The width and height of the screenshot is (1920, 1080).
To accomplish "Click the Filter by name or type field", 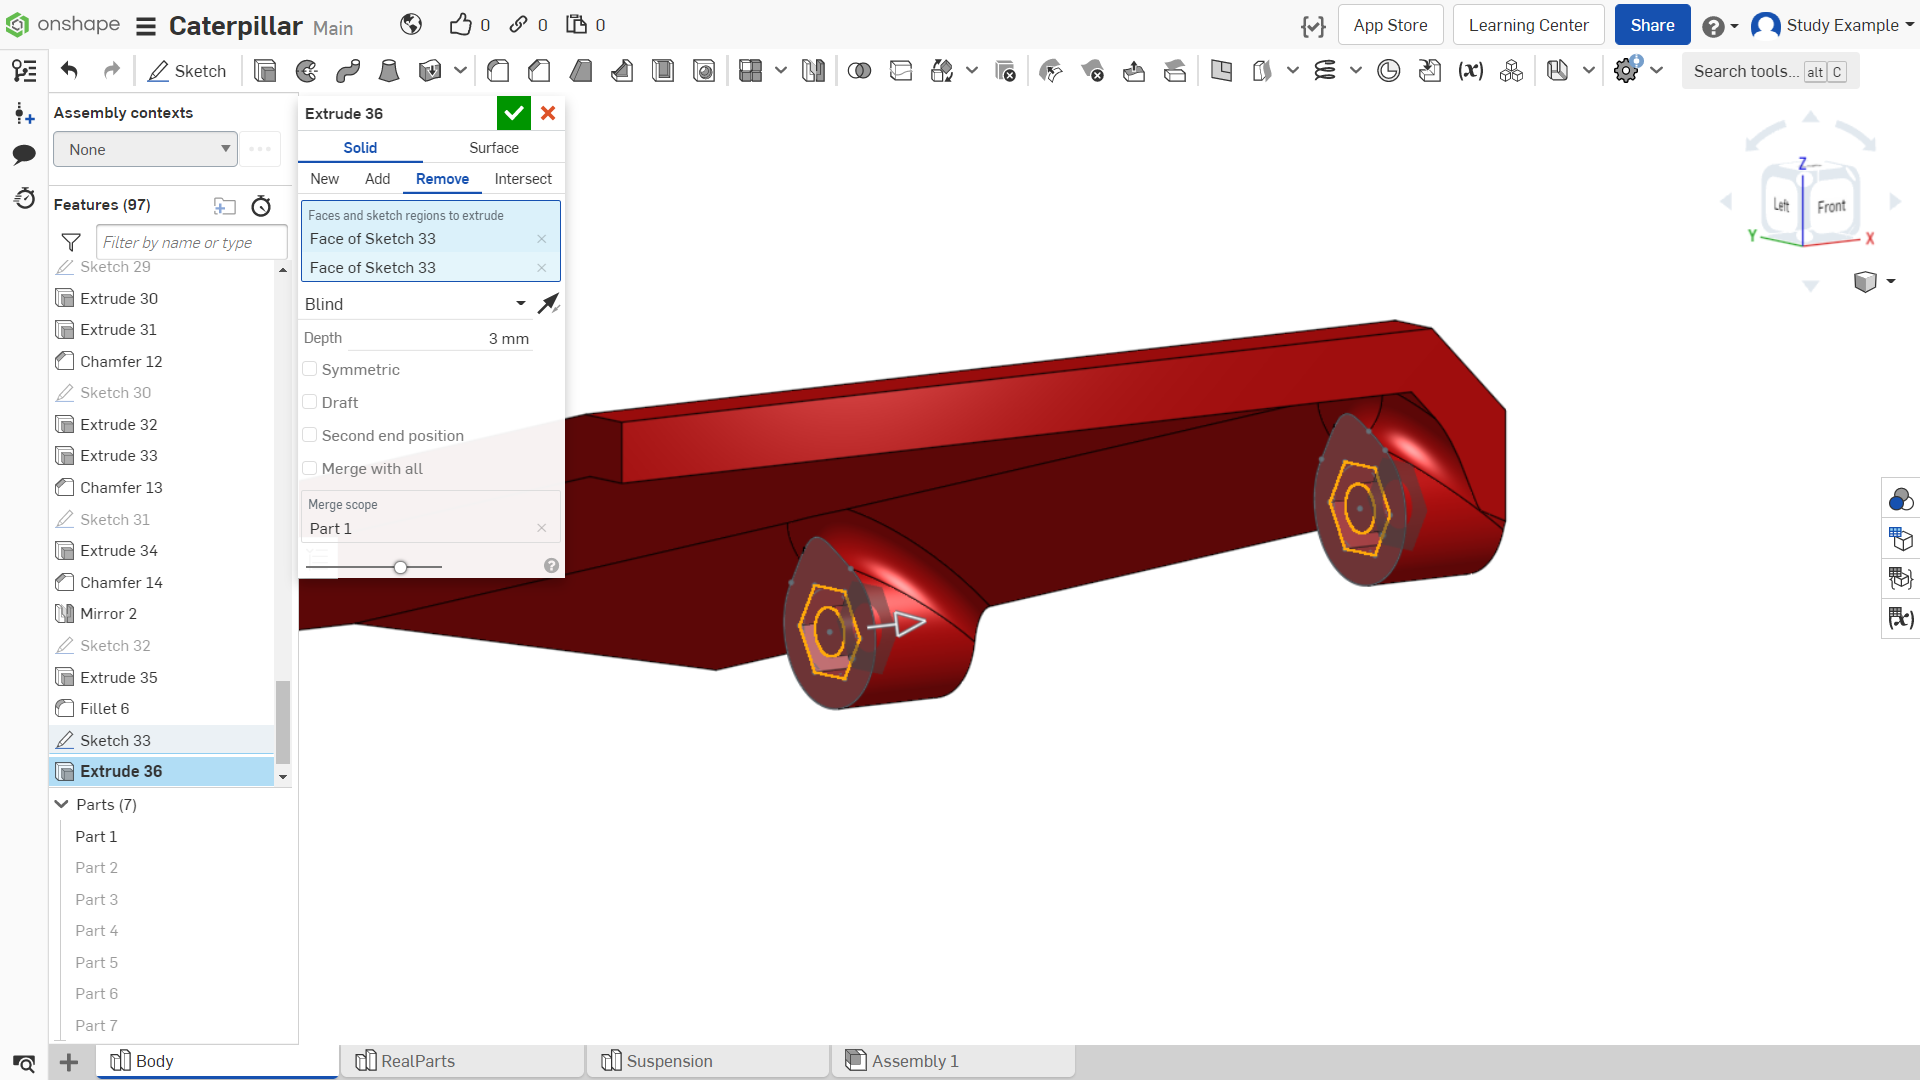I will (x=192, y=242).
